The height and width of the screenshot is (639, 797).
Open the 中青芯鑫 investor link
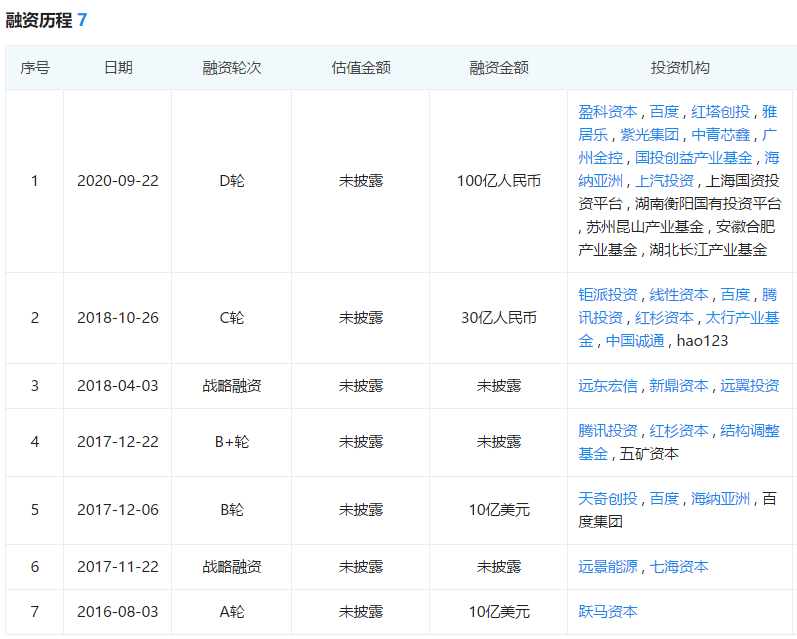[721, 135]
